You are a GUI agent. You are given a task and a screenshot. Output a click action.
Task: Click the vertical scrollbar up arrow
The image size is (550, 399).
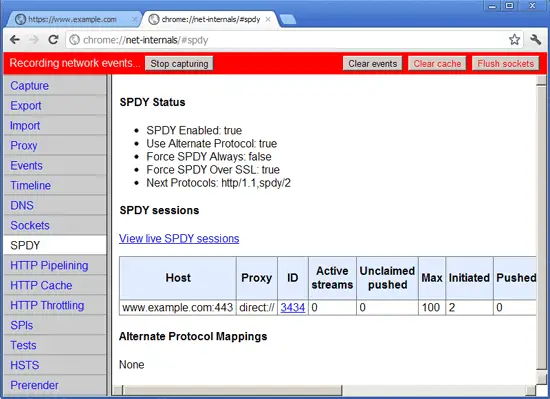pos(541,80)
